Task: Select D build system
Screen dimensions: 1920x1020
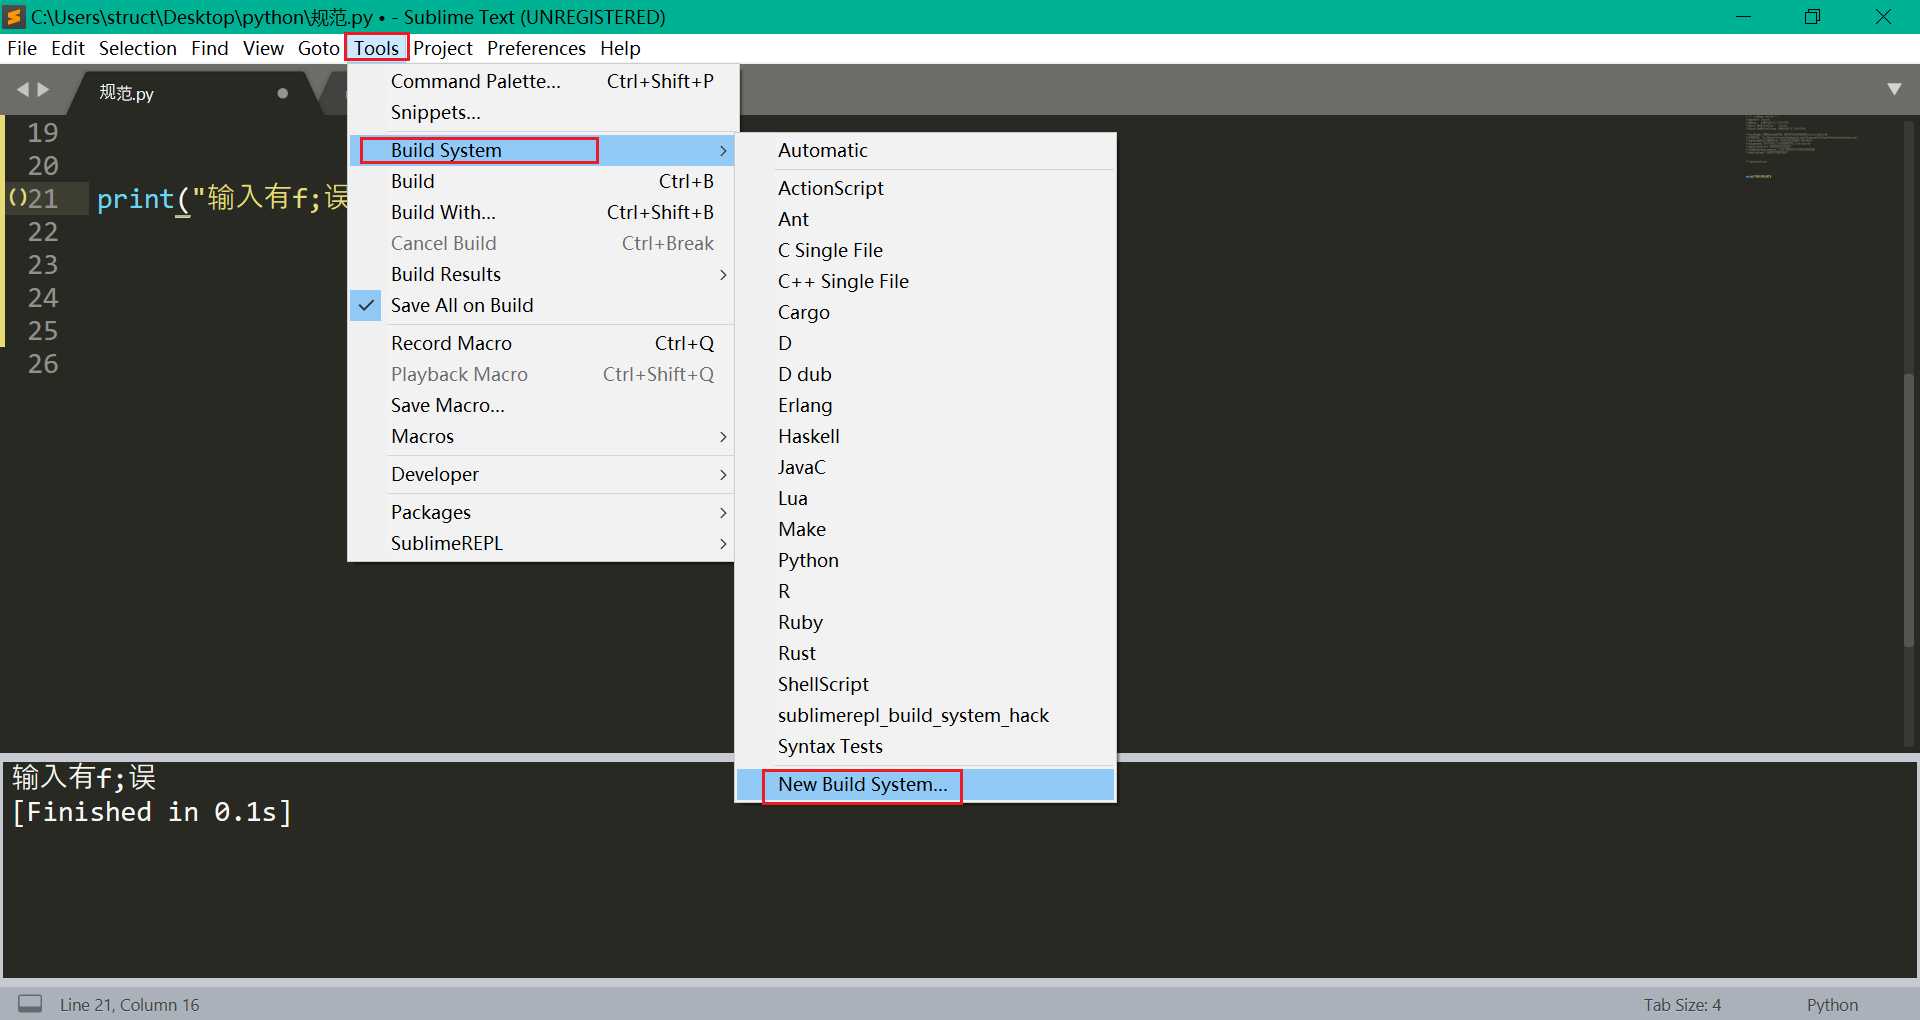Action: [925, 343]
